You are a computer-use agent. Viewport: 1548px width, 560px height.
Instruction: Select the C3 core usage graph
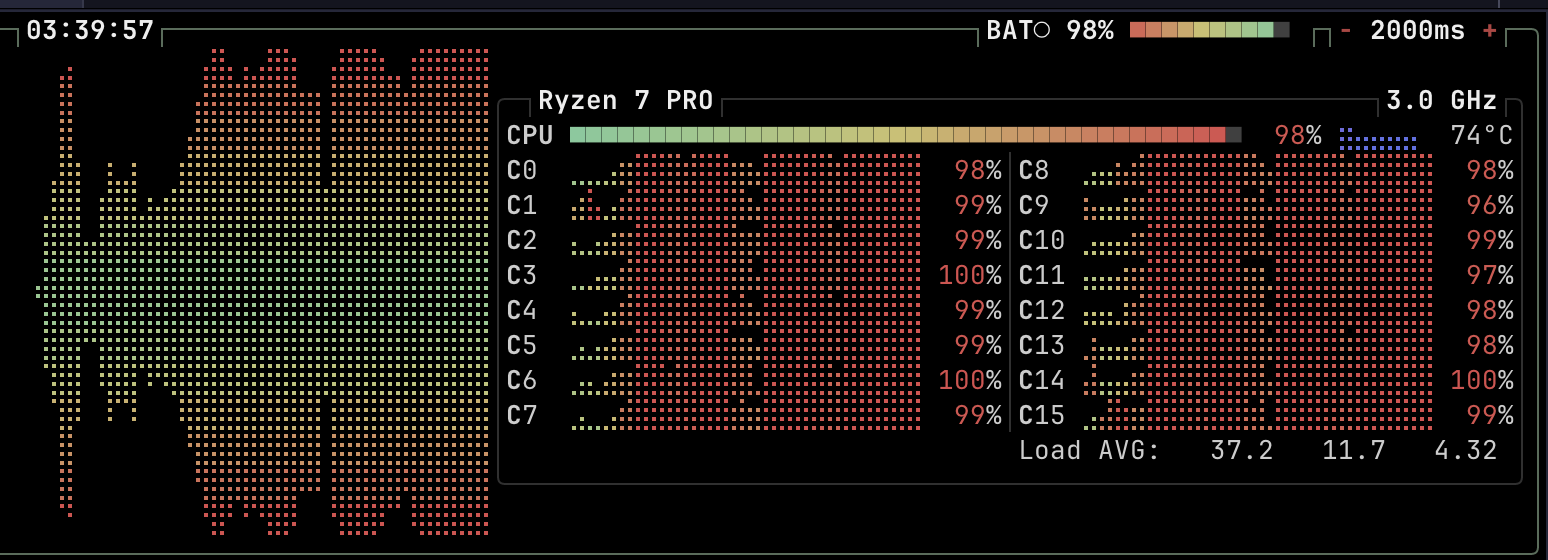coord(745,275)
